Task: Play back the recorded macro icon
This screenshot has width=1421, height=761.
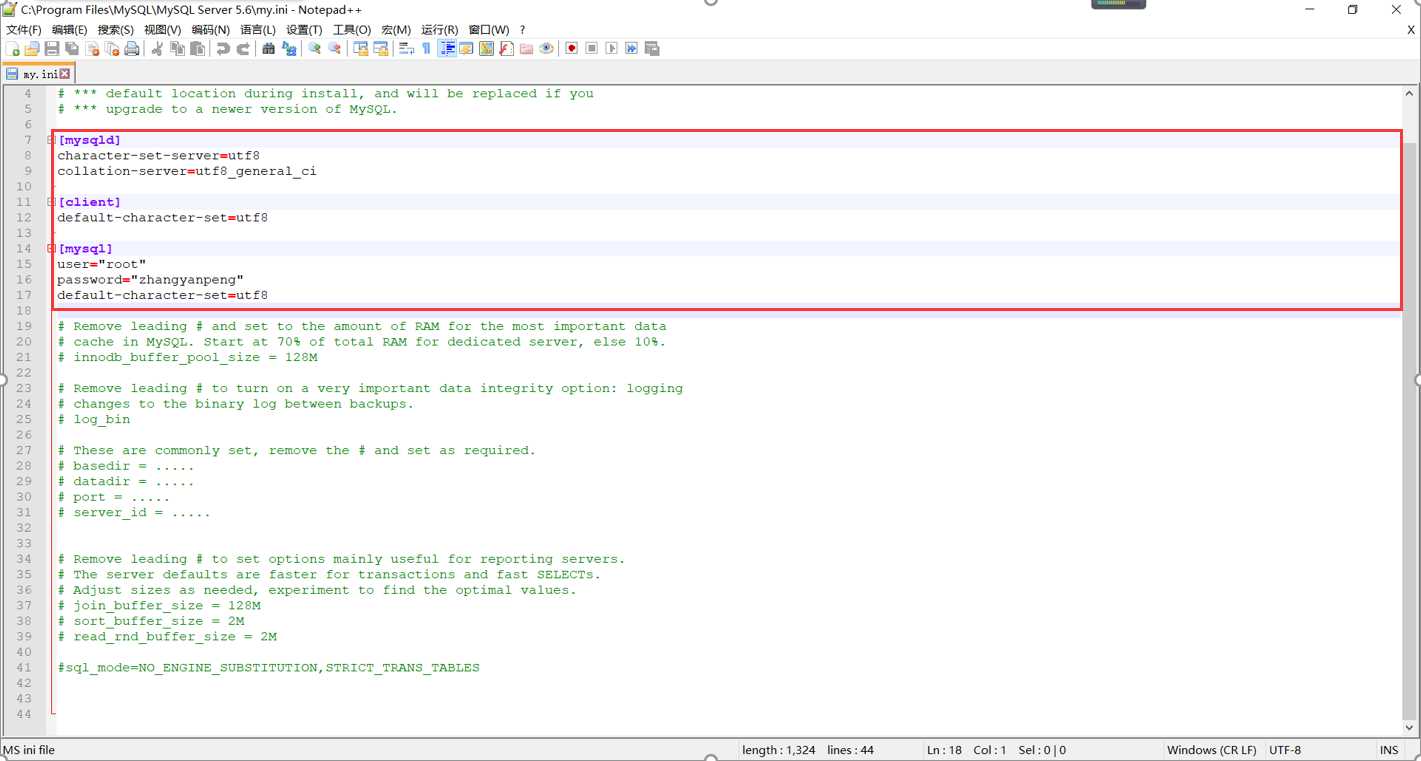Action: click(611, 48)
